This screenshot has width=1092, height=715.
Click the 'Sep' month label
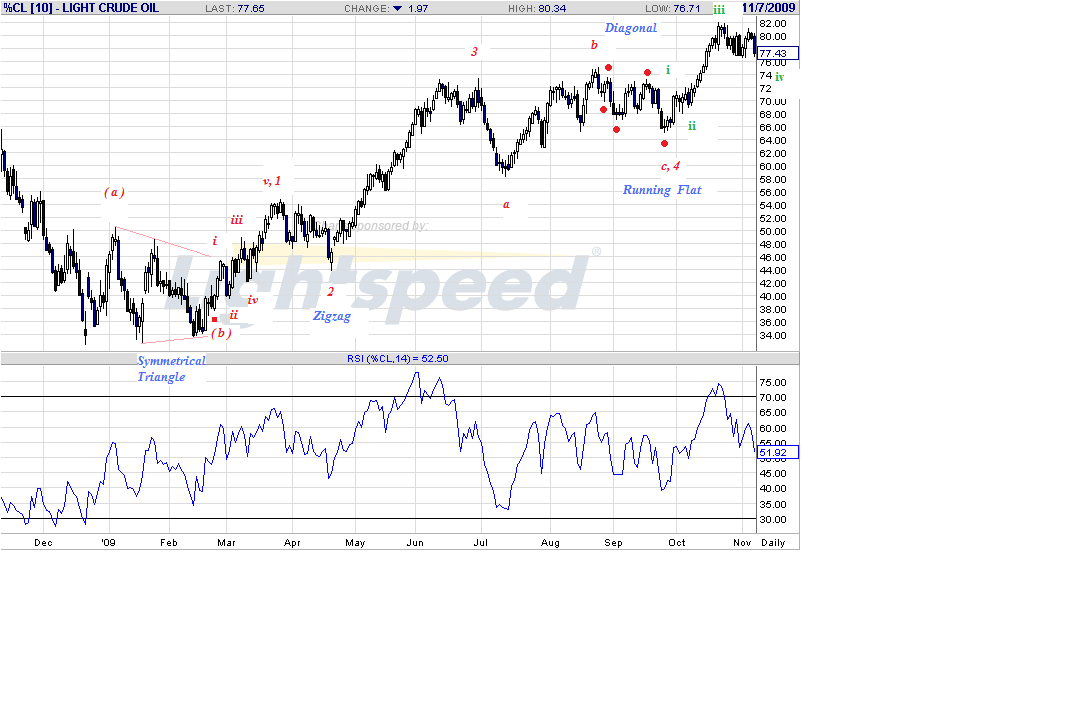614,542
